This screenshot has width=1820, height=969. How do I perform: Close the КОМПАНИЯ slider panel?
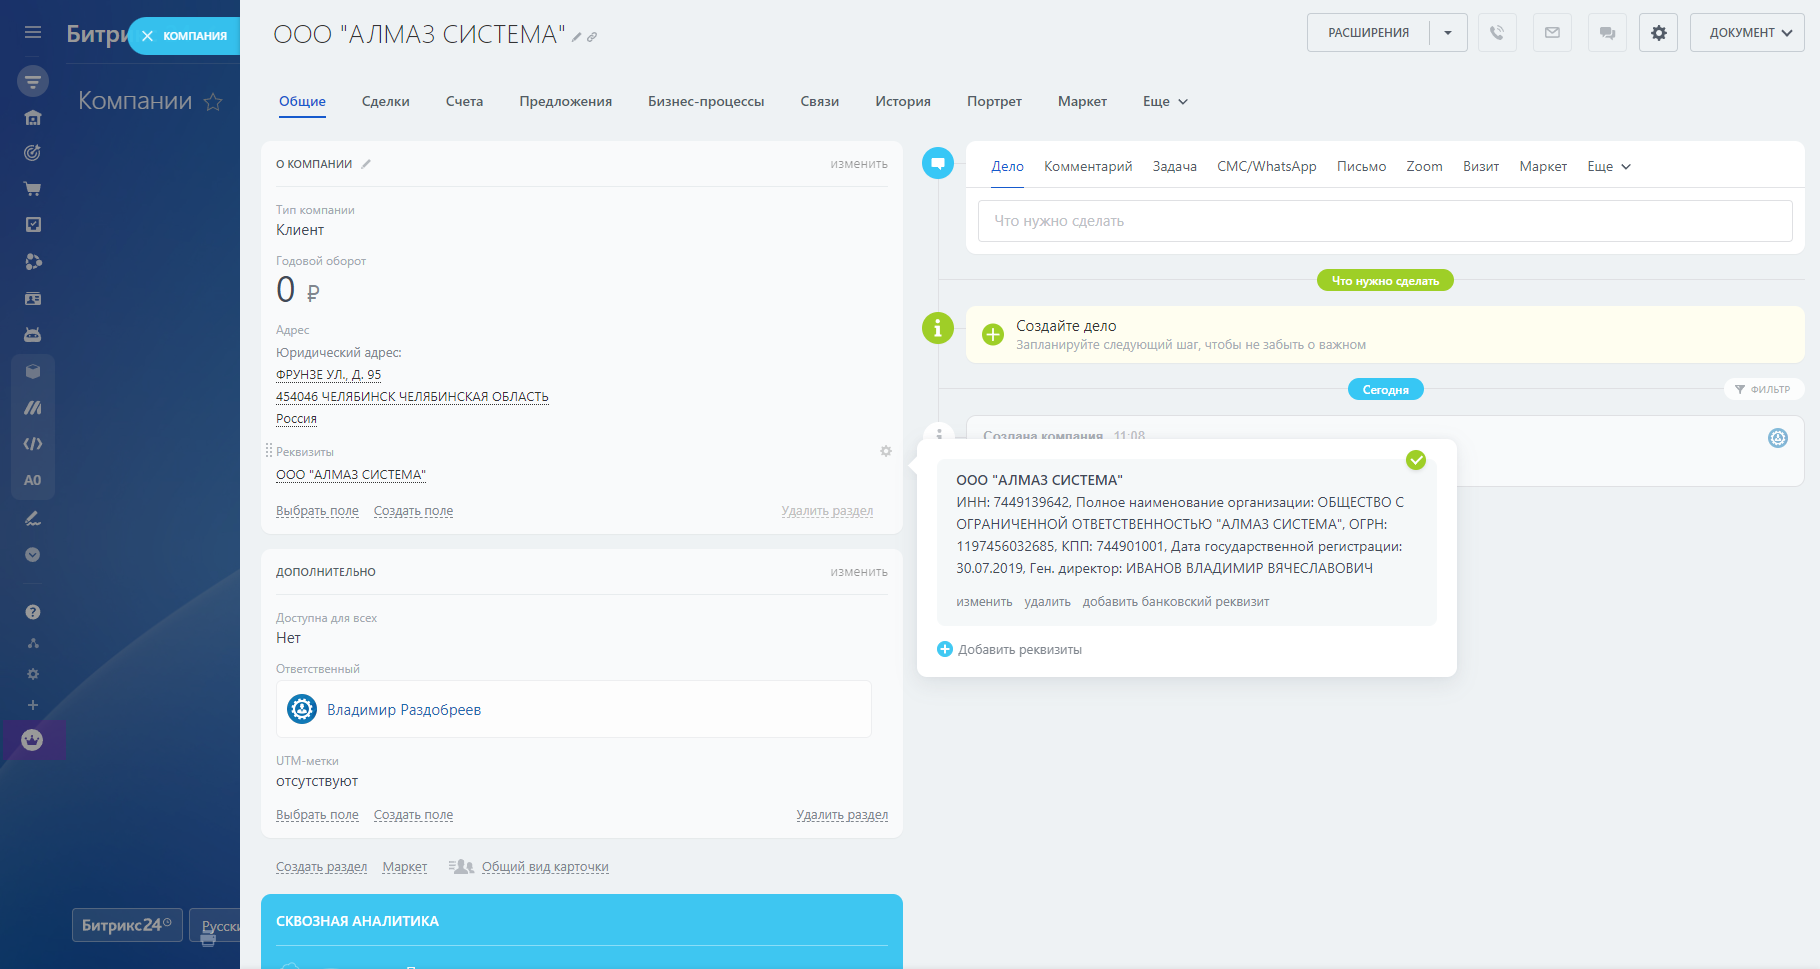click(x=148, y=36)
